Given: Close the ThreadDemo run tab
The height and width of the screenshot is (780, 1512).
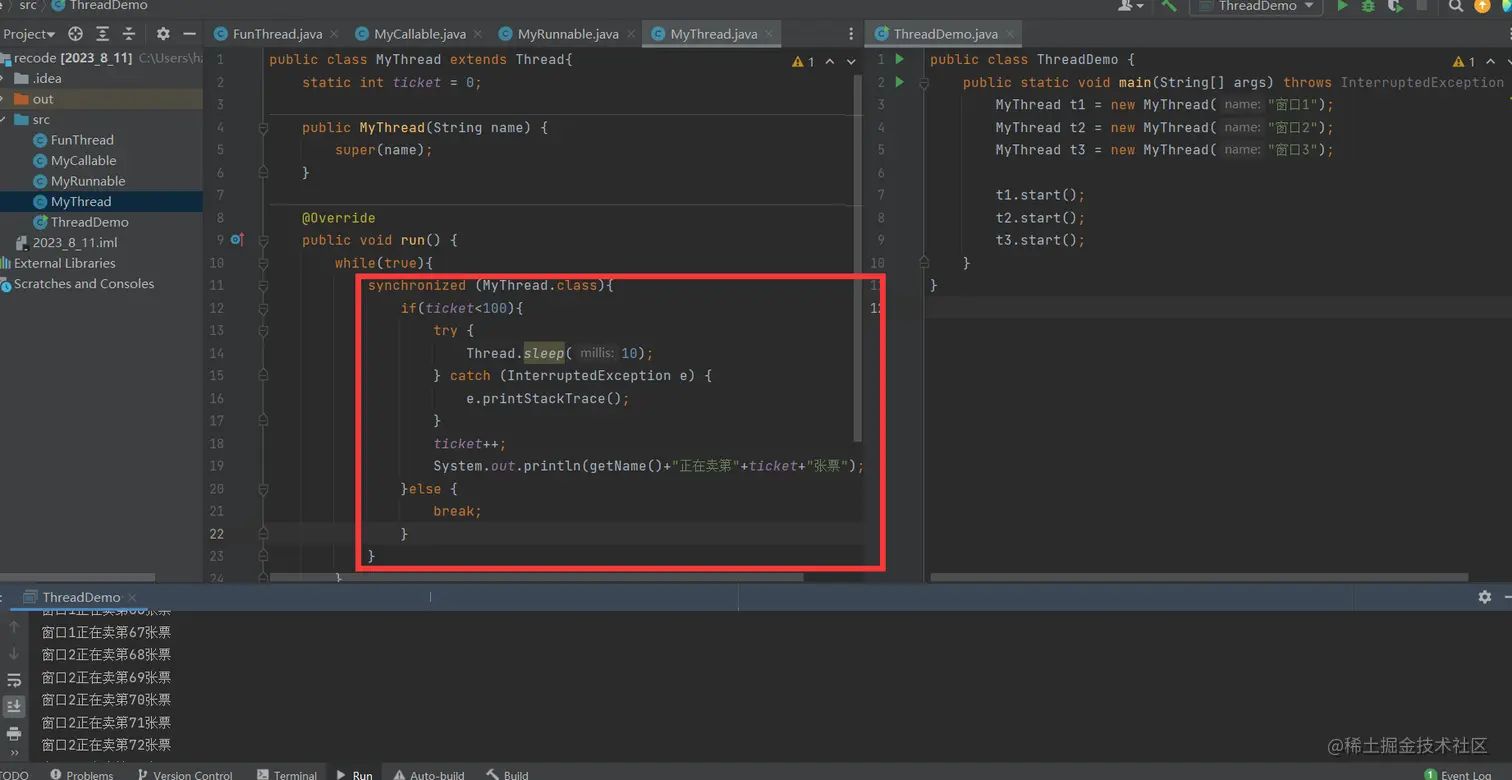Looking at the screenshot, I should pos(130,597).
